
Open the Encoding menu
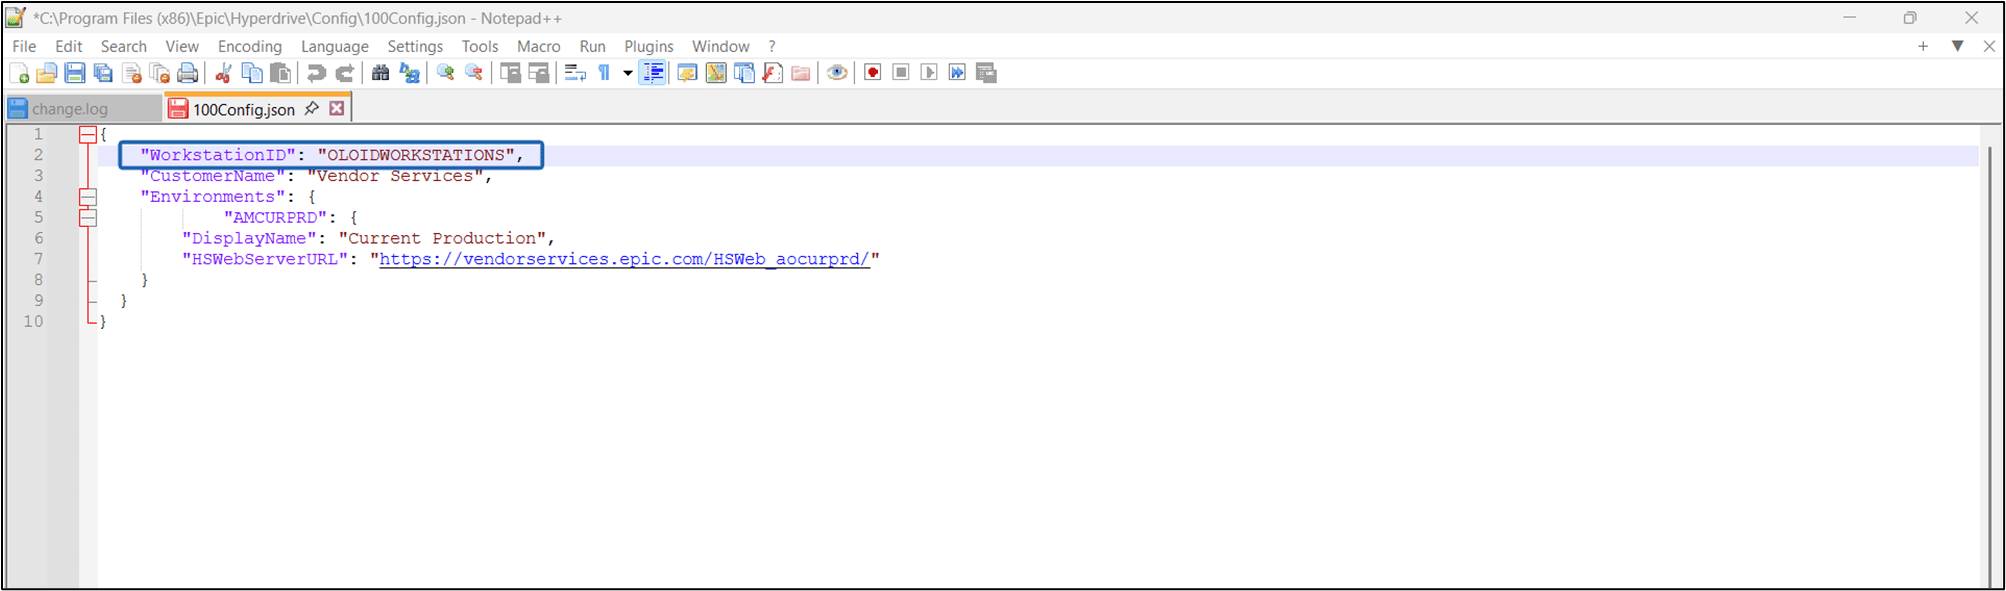[250, 46]
